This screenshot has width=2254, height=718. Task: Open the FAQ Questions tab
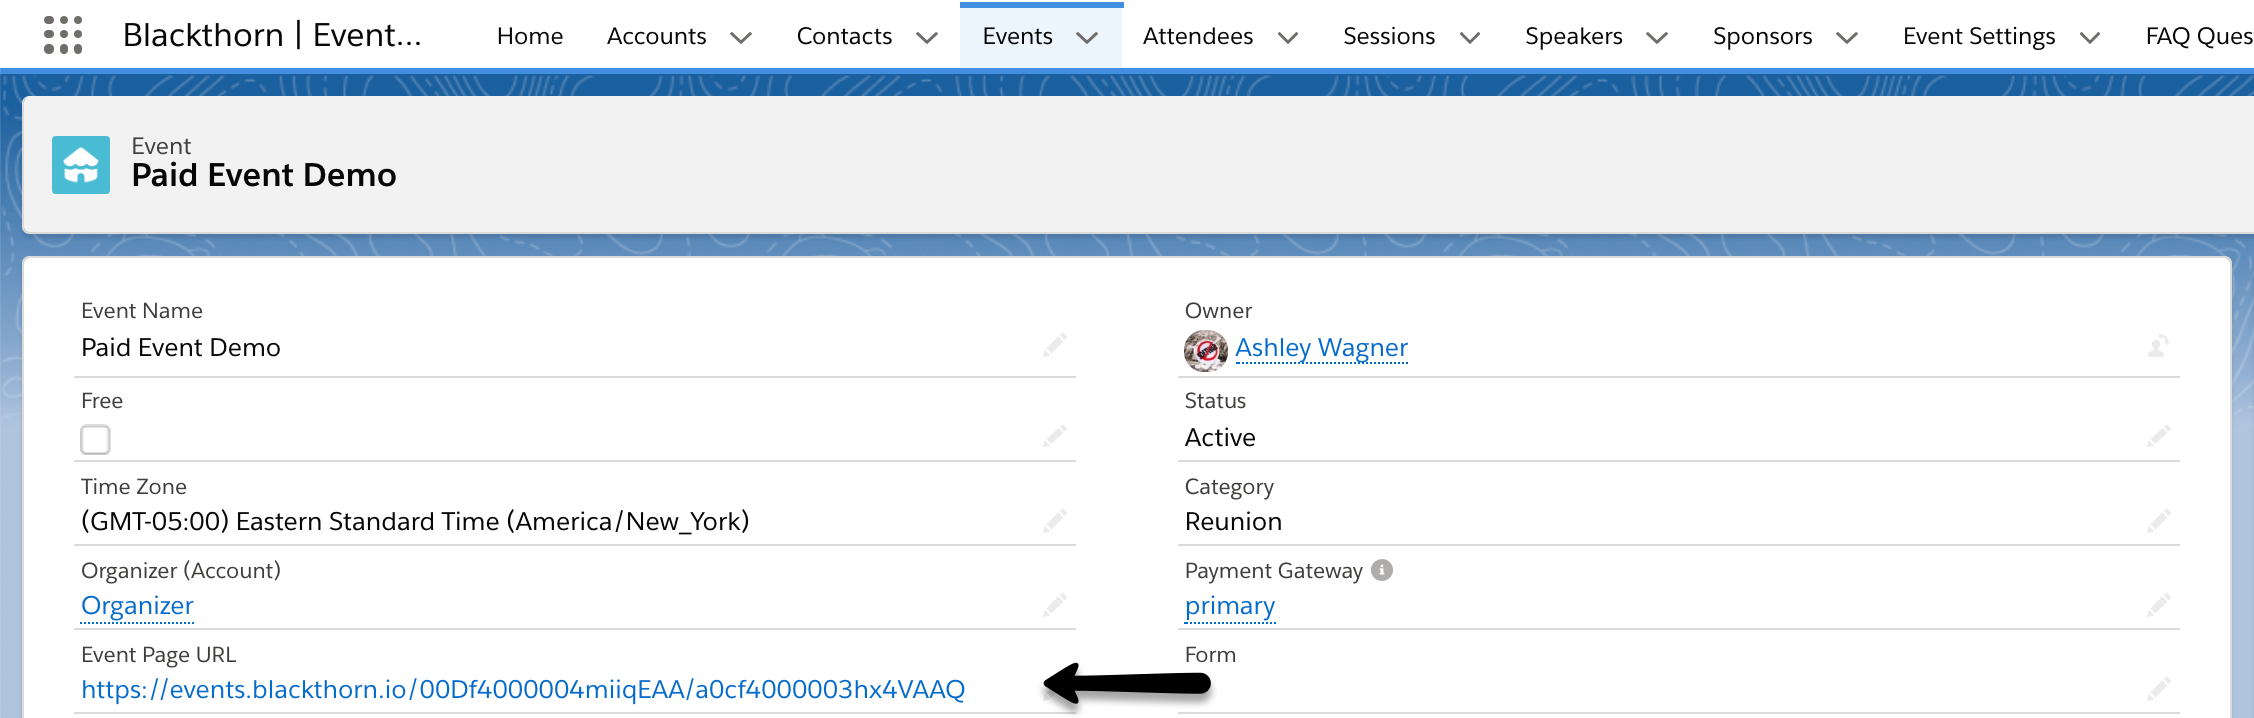[x=2199, y=36]
